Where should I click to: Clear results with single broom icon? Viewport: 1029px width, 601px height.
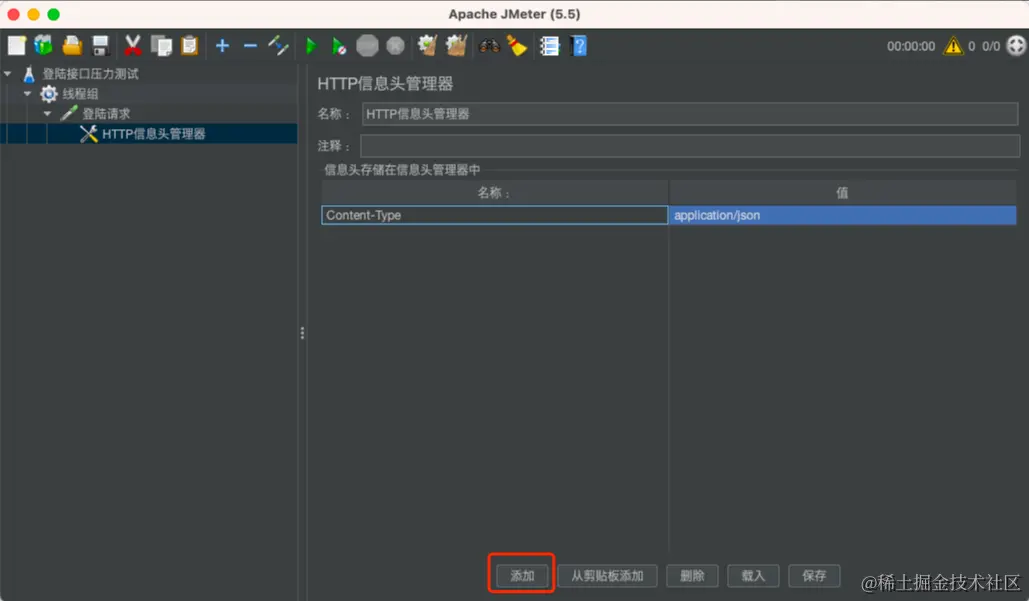coord(428,45)
